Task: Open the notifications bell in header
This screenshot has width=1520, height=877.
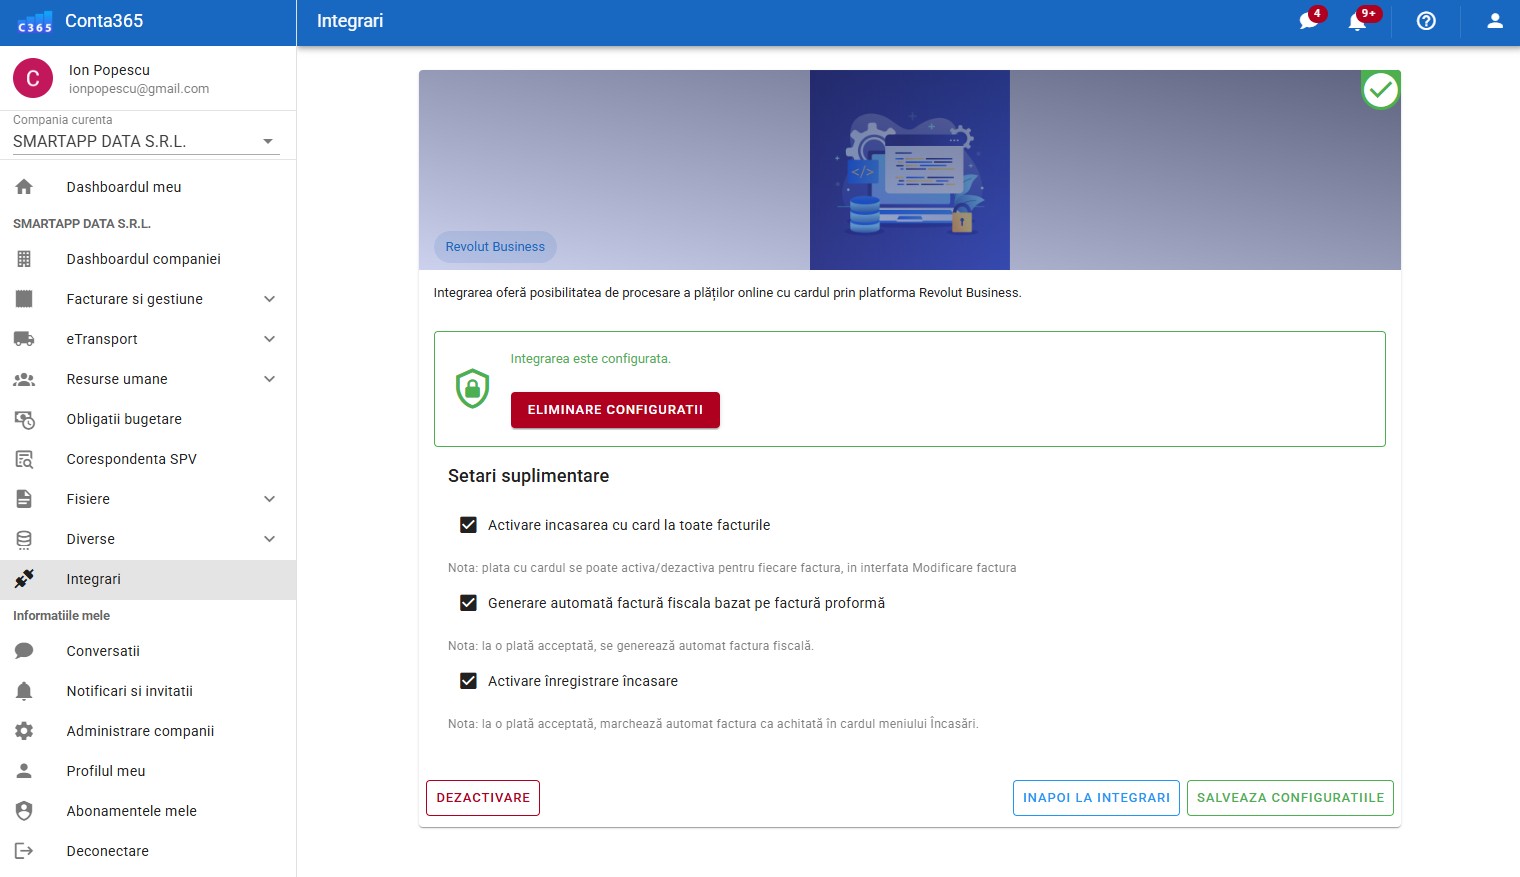Action: pyautogui.click(x=1357, y=21)
